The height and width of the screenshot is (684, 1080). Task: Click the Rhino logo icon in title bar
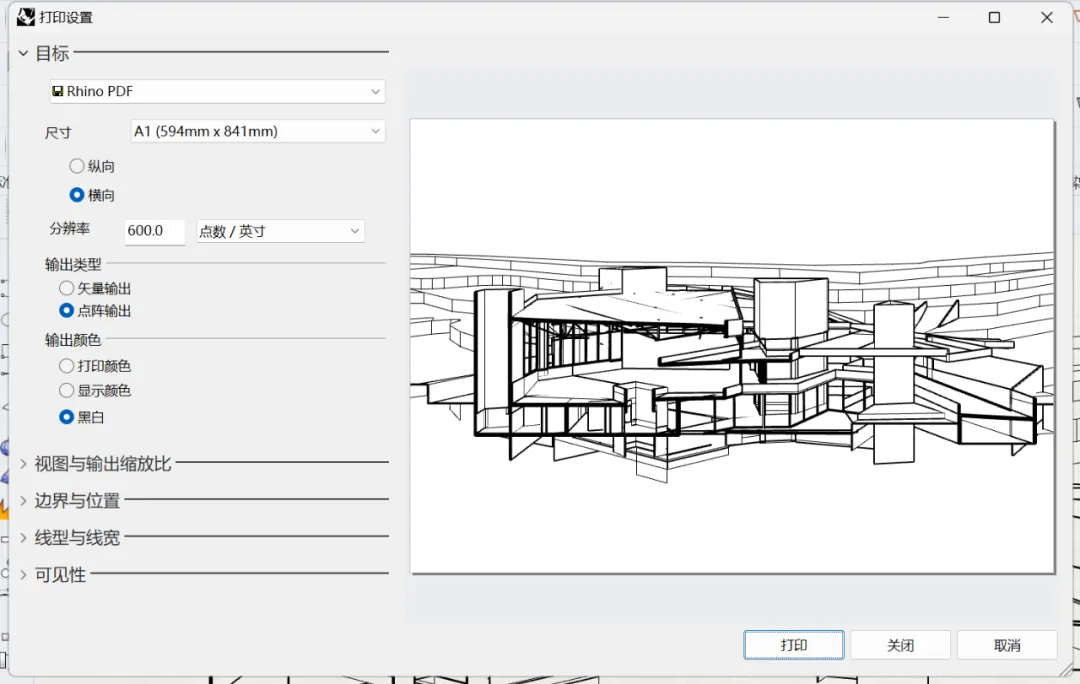click(25, 17)
